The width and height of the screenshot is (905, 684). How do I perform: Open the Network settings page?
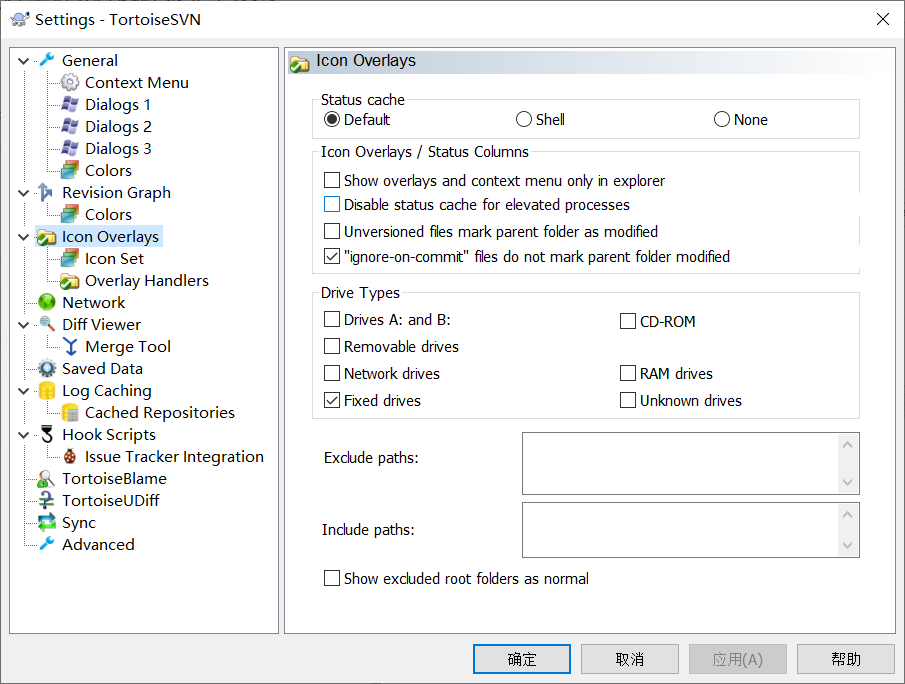click(94, 302)
